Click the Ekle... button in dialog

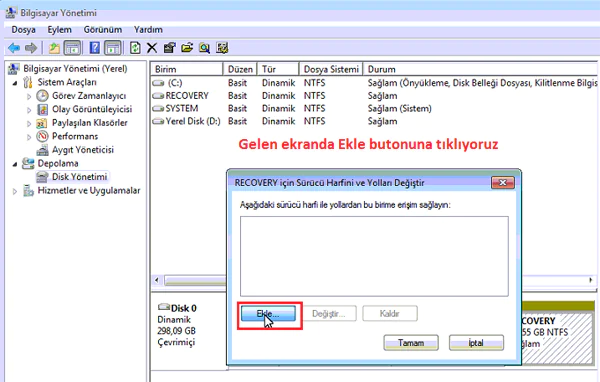(x=268, y=313)
